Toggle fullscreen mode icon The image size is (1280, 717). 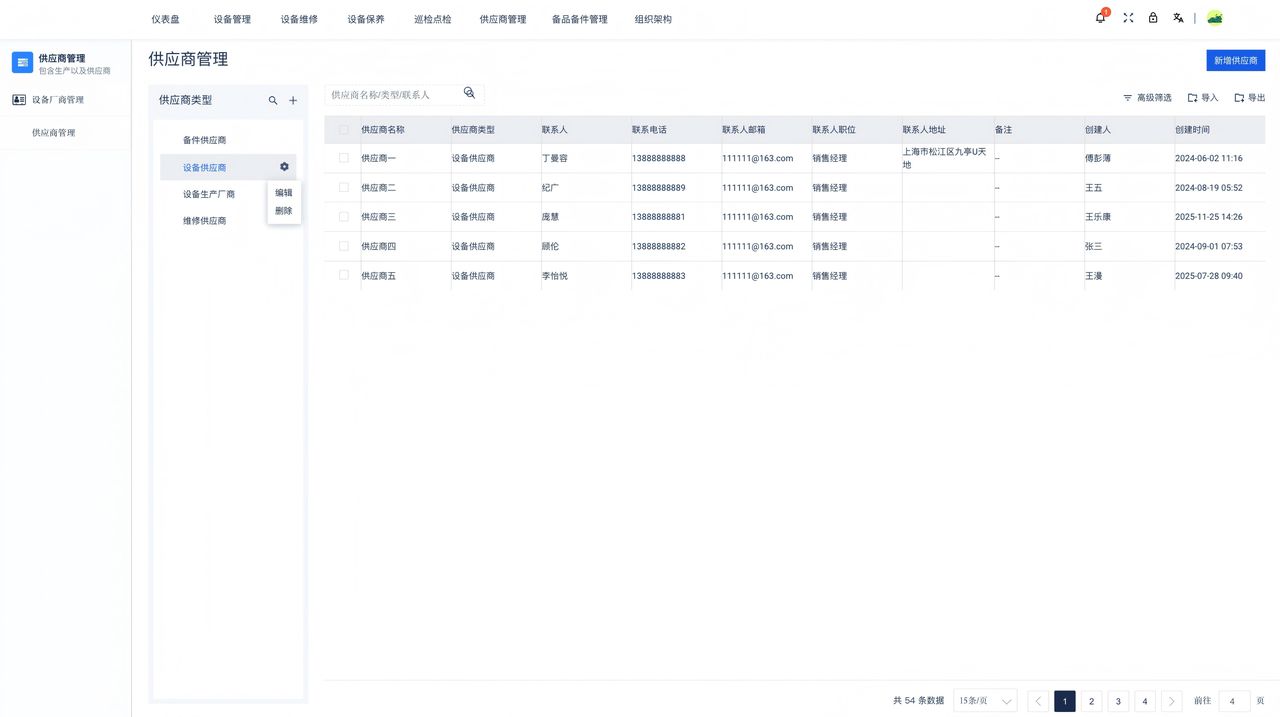[1128, 18]
